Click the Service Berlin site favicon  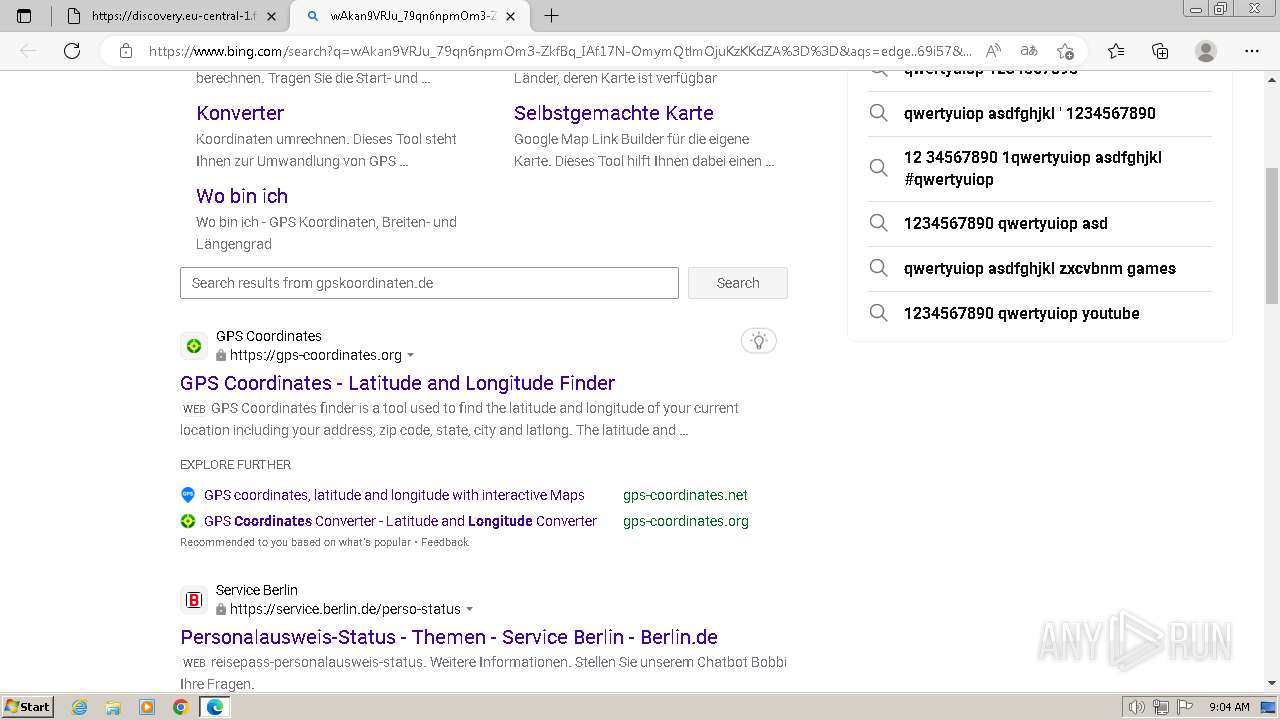(194, 600)
